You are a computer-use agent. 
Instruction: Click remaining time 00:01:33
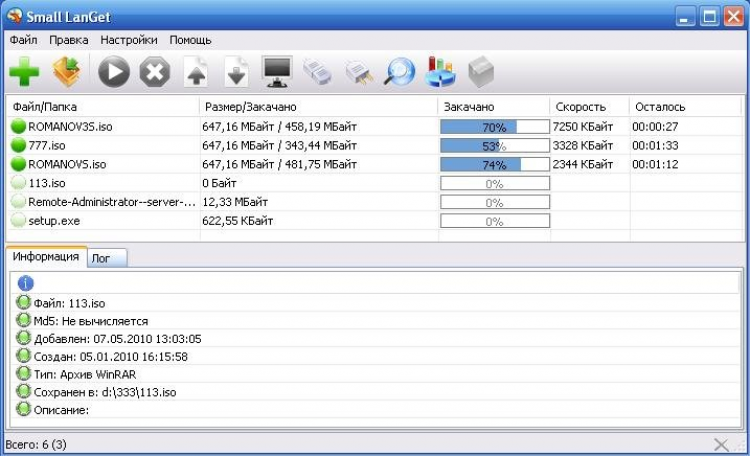(655, 145)
